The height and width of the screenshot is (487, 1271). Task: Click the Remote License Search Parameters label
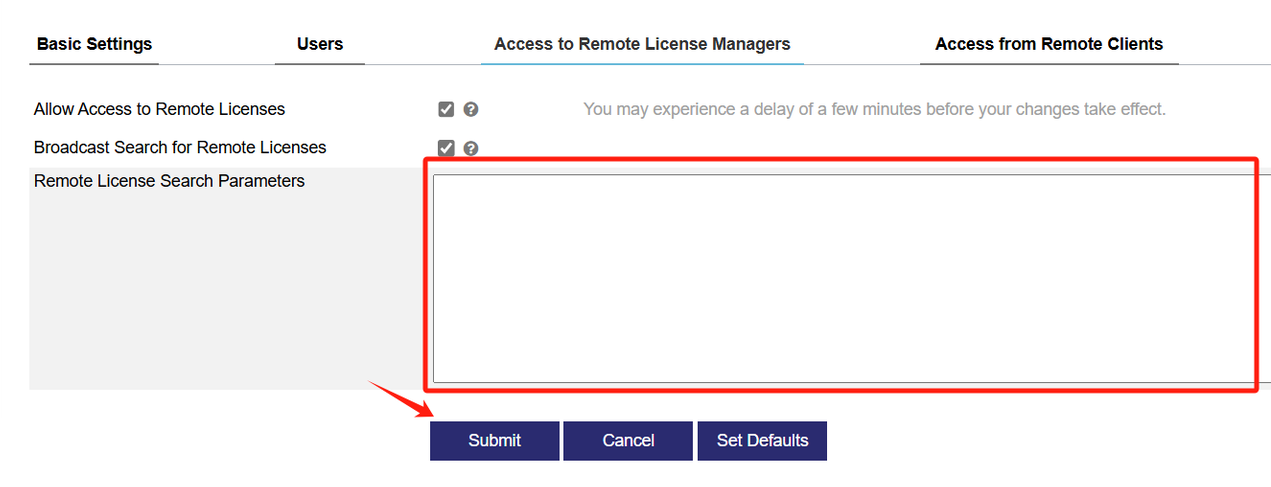[x=169, y=181]
